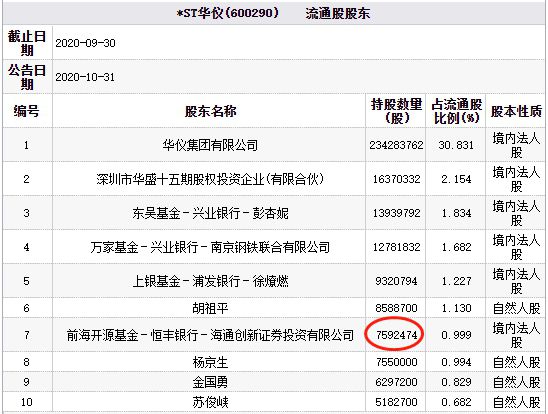Select shareholder 杨京生
The image size is (548, 414).
210,362
